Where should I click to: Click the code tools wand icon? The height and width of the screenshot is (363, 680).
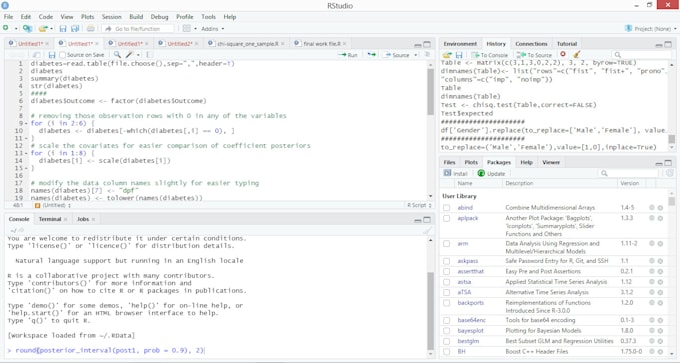pos(129,55)
